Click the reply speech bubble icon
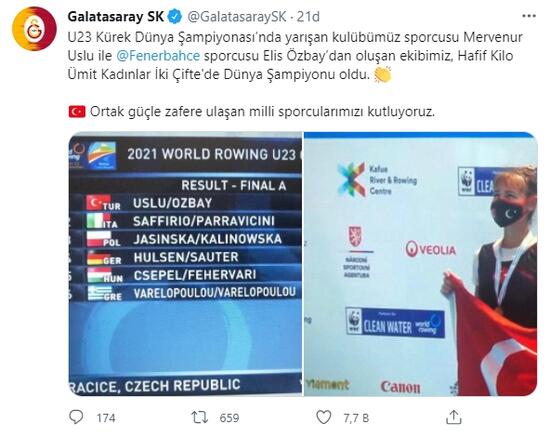Screen dimensions: 550x437 76,417
